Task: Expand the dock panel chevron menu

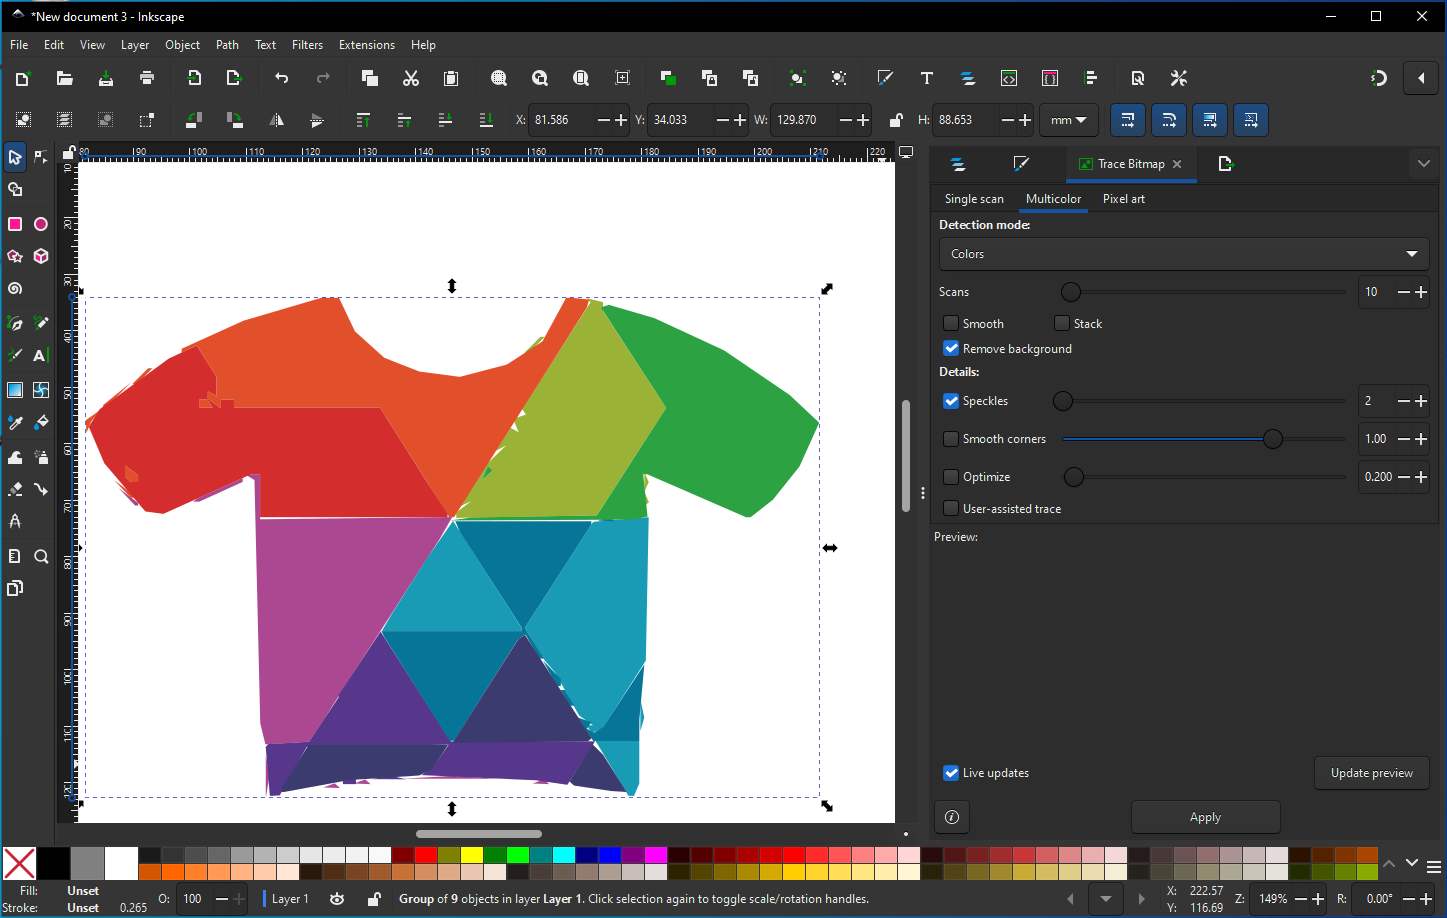Action: (1423, 164)
